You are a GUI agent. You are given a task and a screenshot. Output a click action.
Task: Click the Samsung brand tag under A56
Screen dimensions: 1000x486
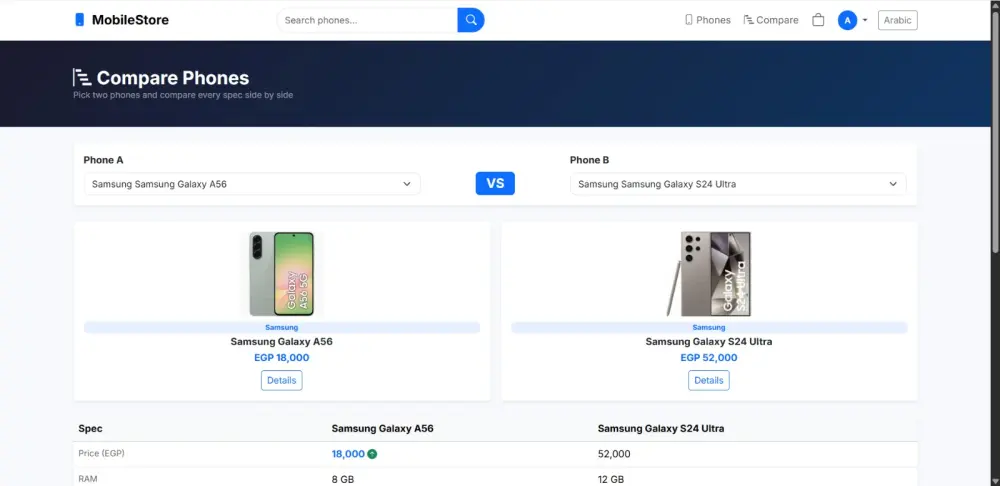[281, 327]
